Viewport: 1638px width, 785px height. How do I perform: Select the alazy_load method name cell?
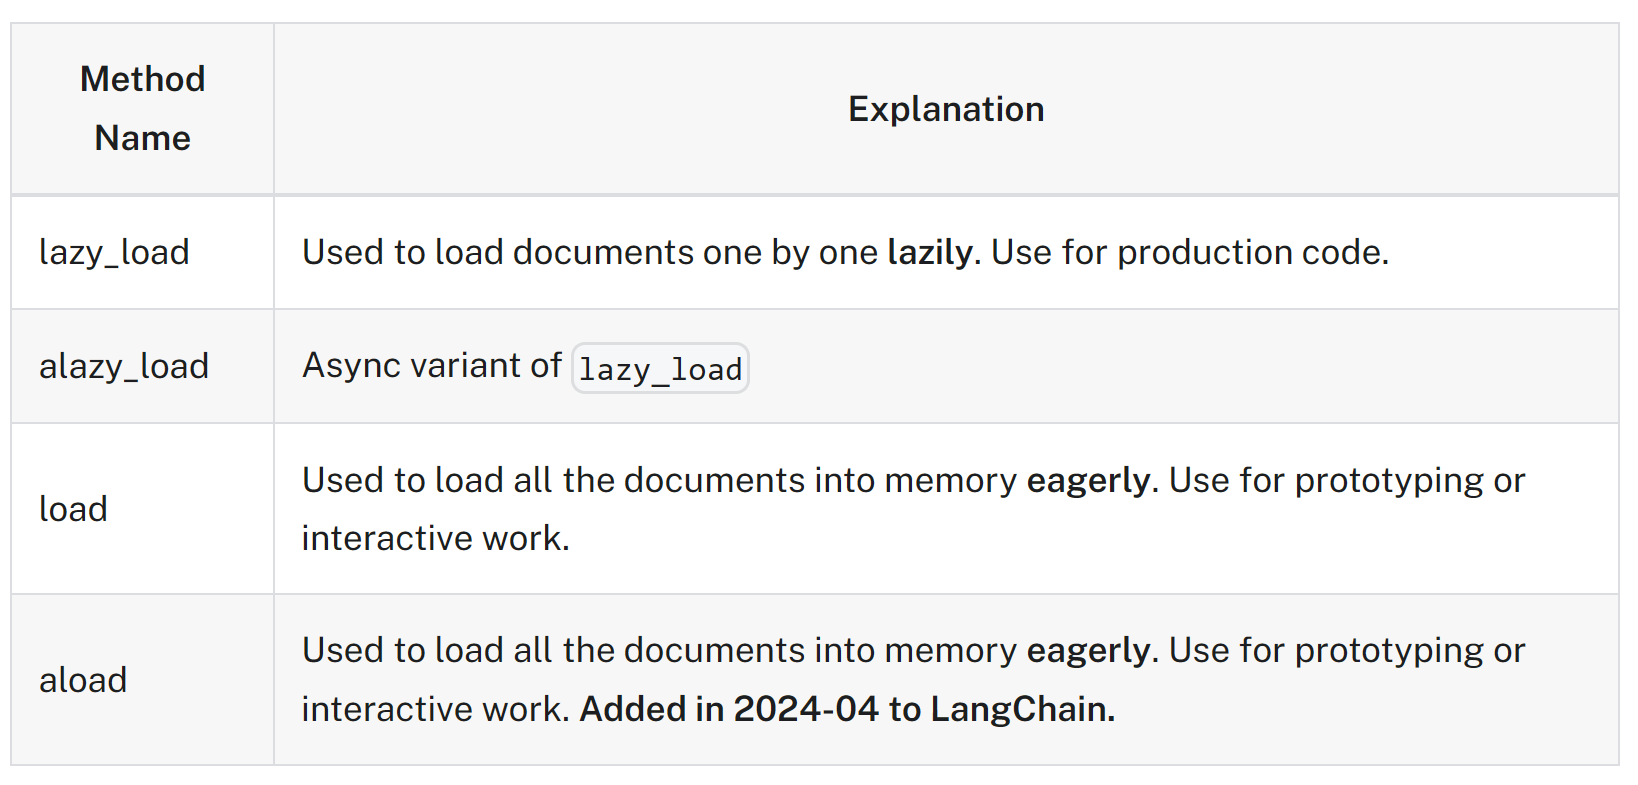(124, 366)
